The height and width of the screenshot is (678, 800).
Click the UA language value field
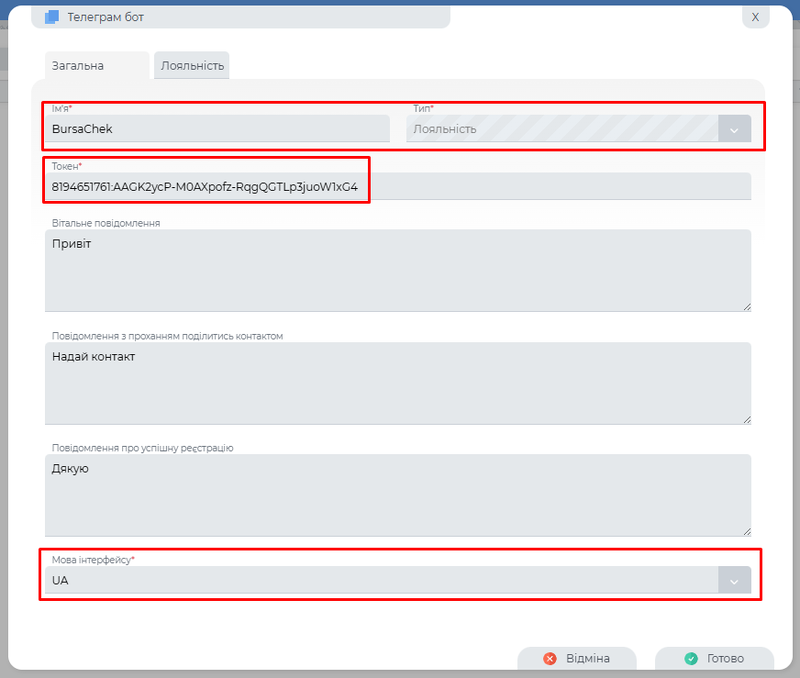click(x=380, y=580)
